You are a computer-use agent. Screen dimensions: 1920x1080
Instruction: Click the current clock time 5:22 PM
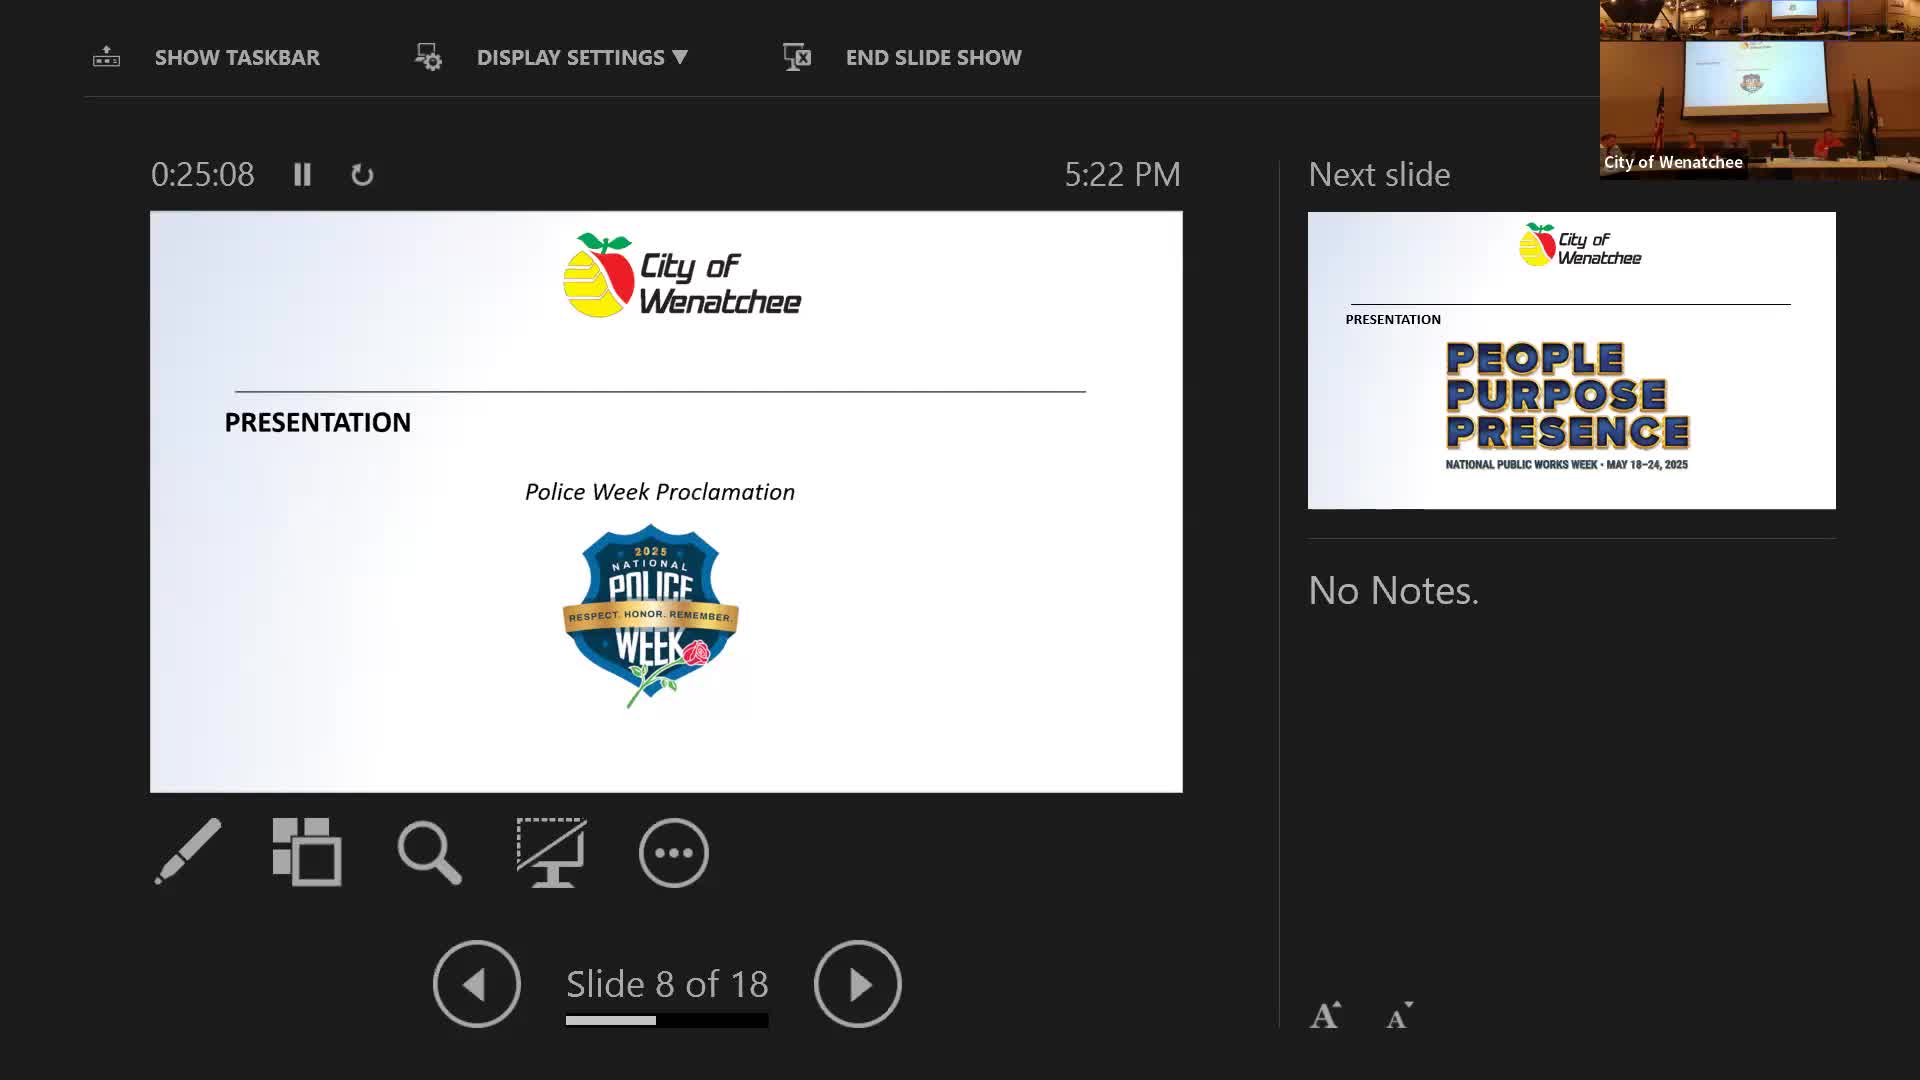pos(1122,175)
